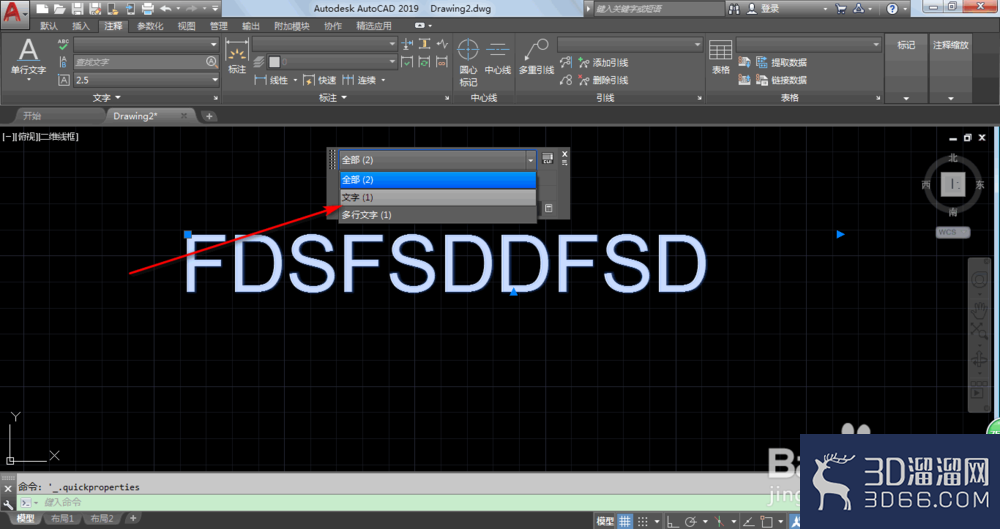Click the command line input field

408,502
